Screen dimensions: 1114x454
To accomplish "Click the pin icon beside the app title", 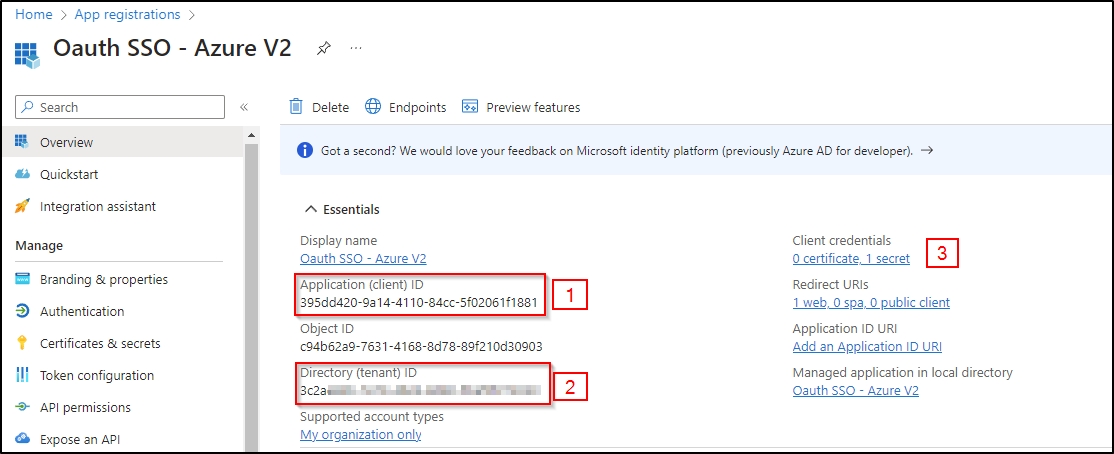I will 323,48.
